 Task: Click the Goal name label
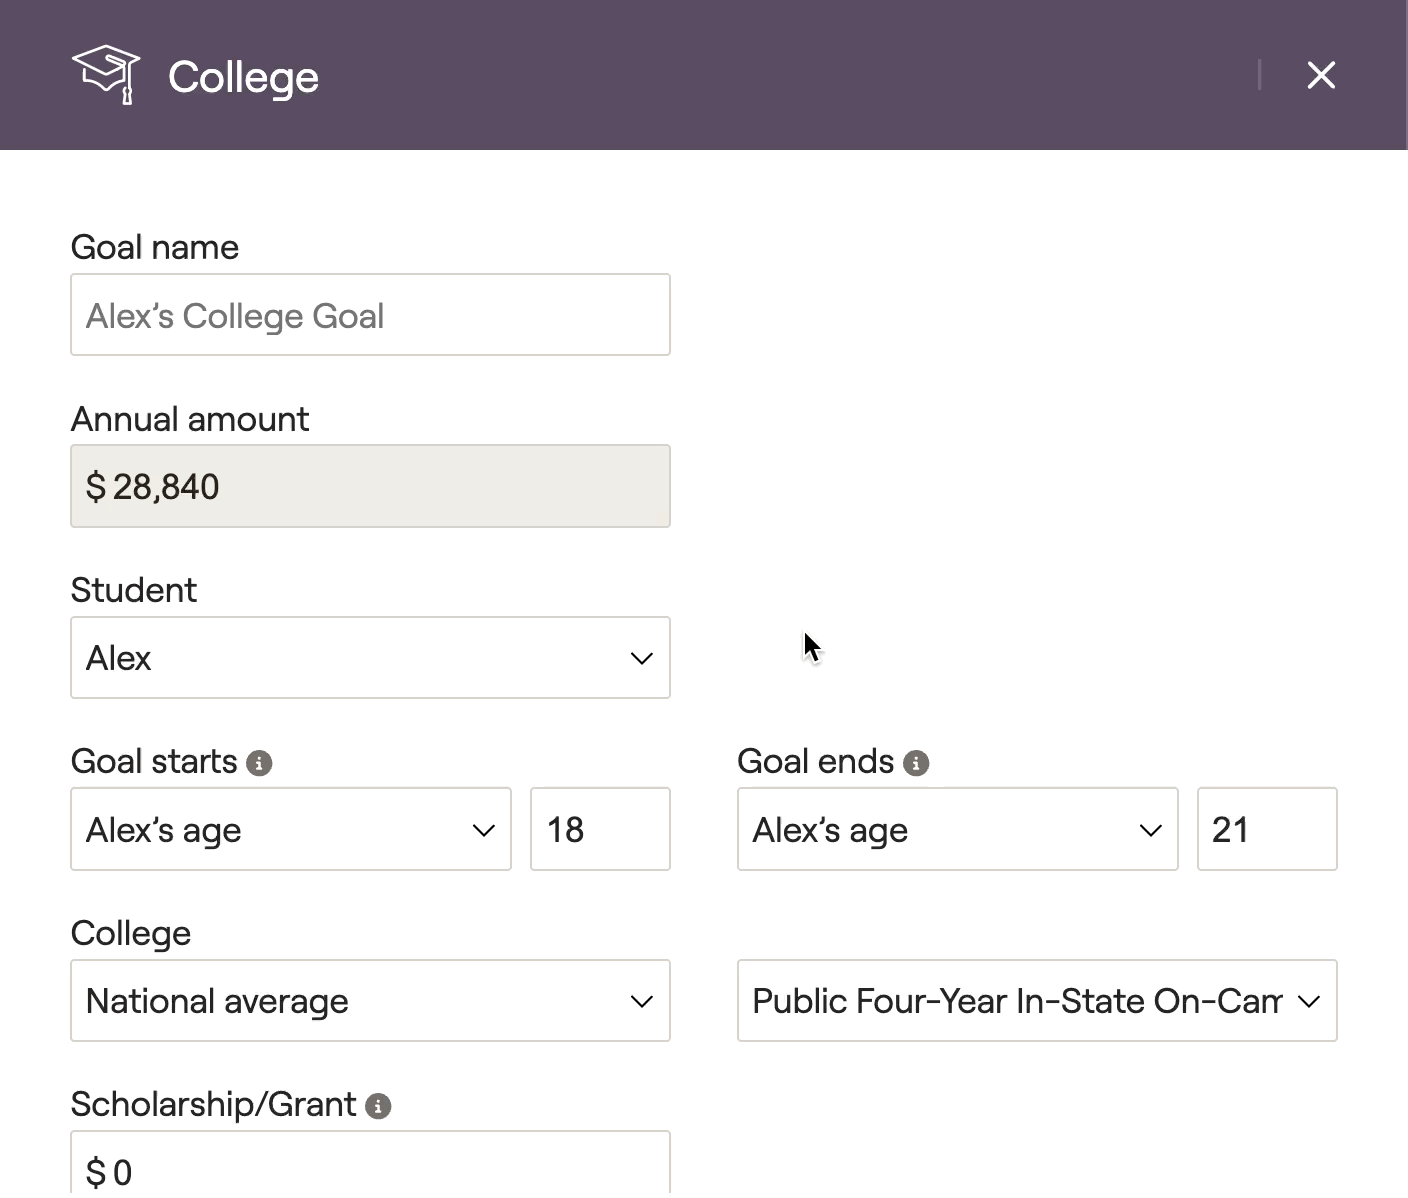coord(155,247)
